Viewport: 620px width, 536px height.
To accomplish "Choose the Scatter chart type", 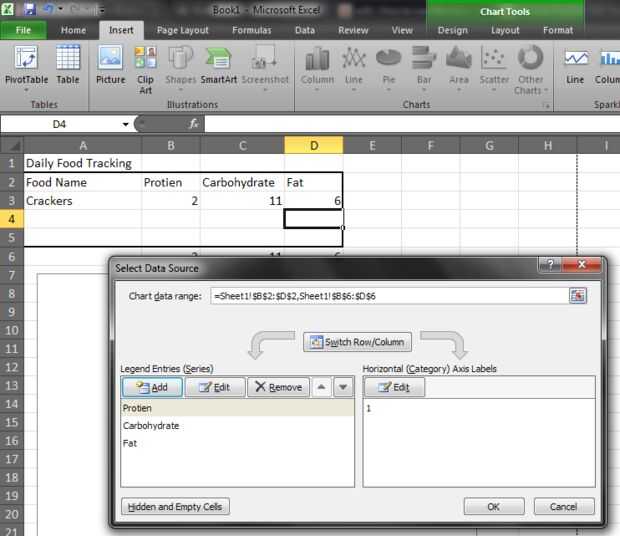I will (494, 68).
